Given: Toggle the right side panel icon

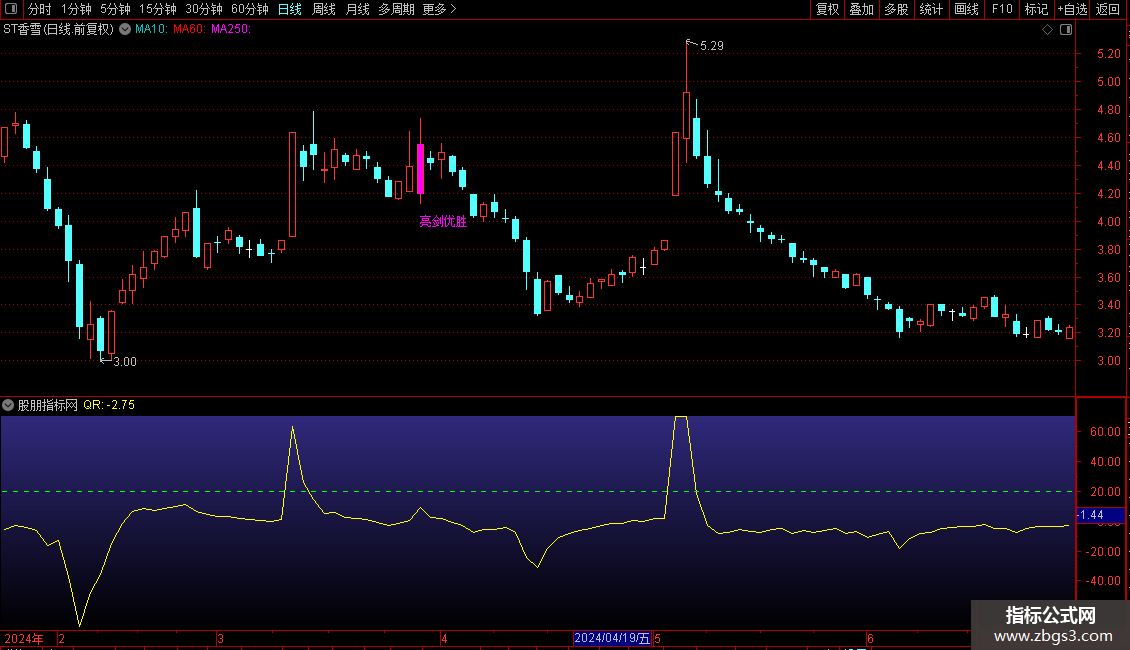Looking at the screenshot, I should coord(1066,30).
